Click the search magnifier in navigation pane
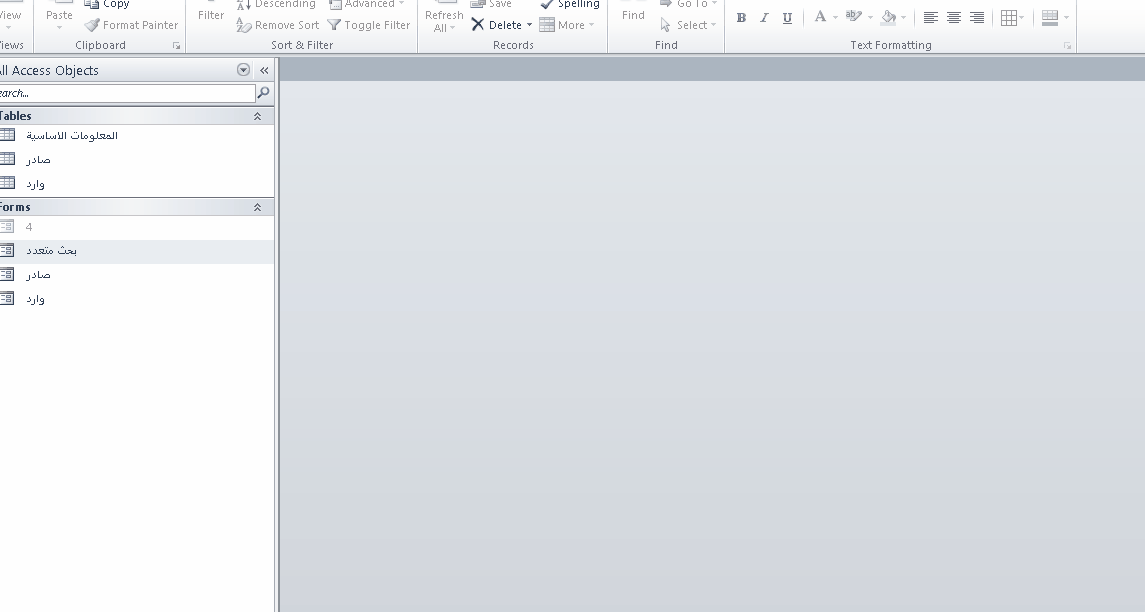Image resolution: width=1145 pixels, height=612 pixels. [x=264, y=93]
